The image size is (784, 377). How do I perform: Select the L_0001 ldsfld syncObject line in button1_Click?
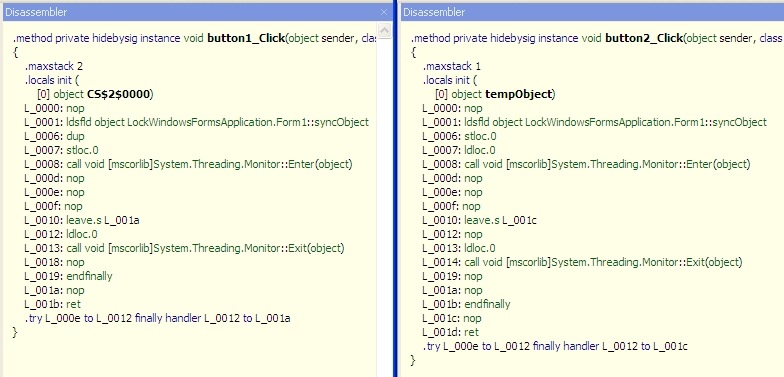[x=196, y=122]
